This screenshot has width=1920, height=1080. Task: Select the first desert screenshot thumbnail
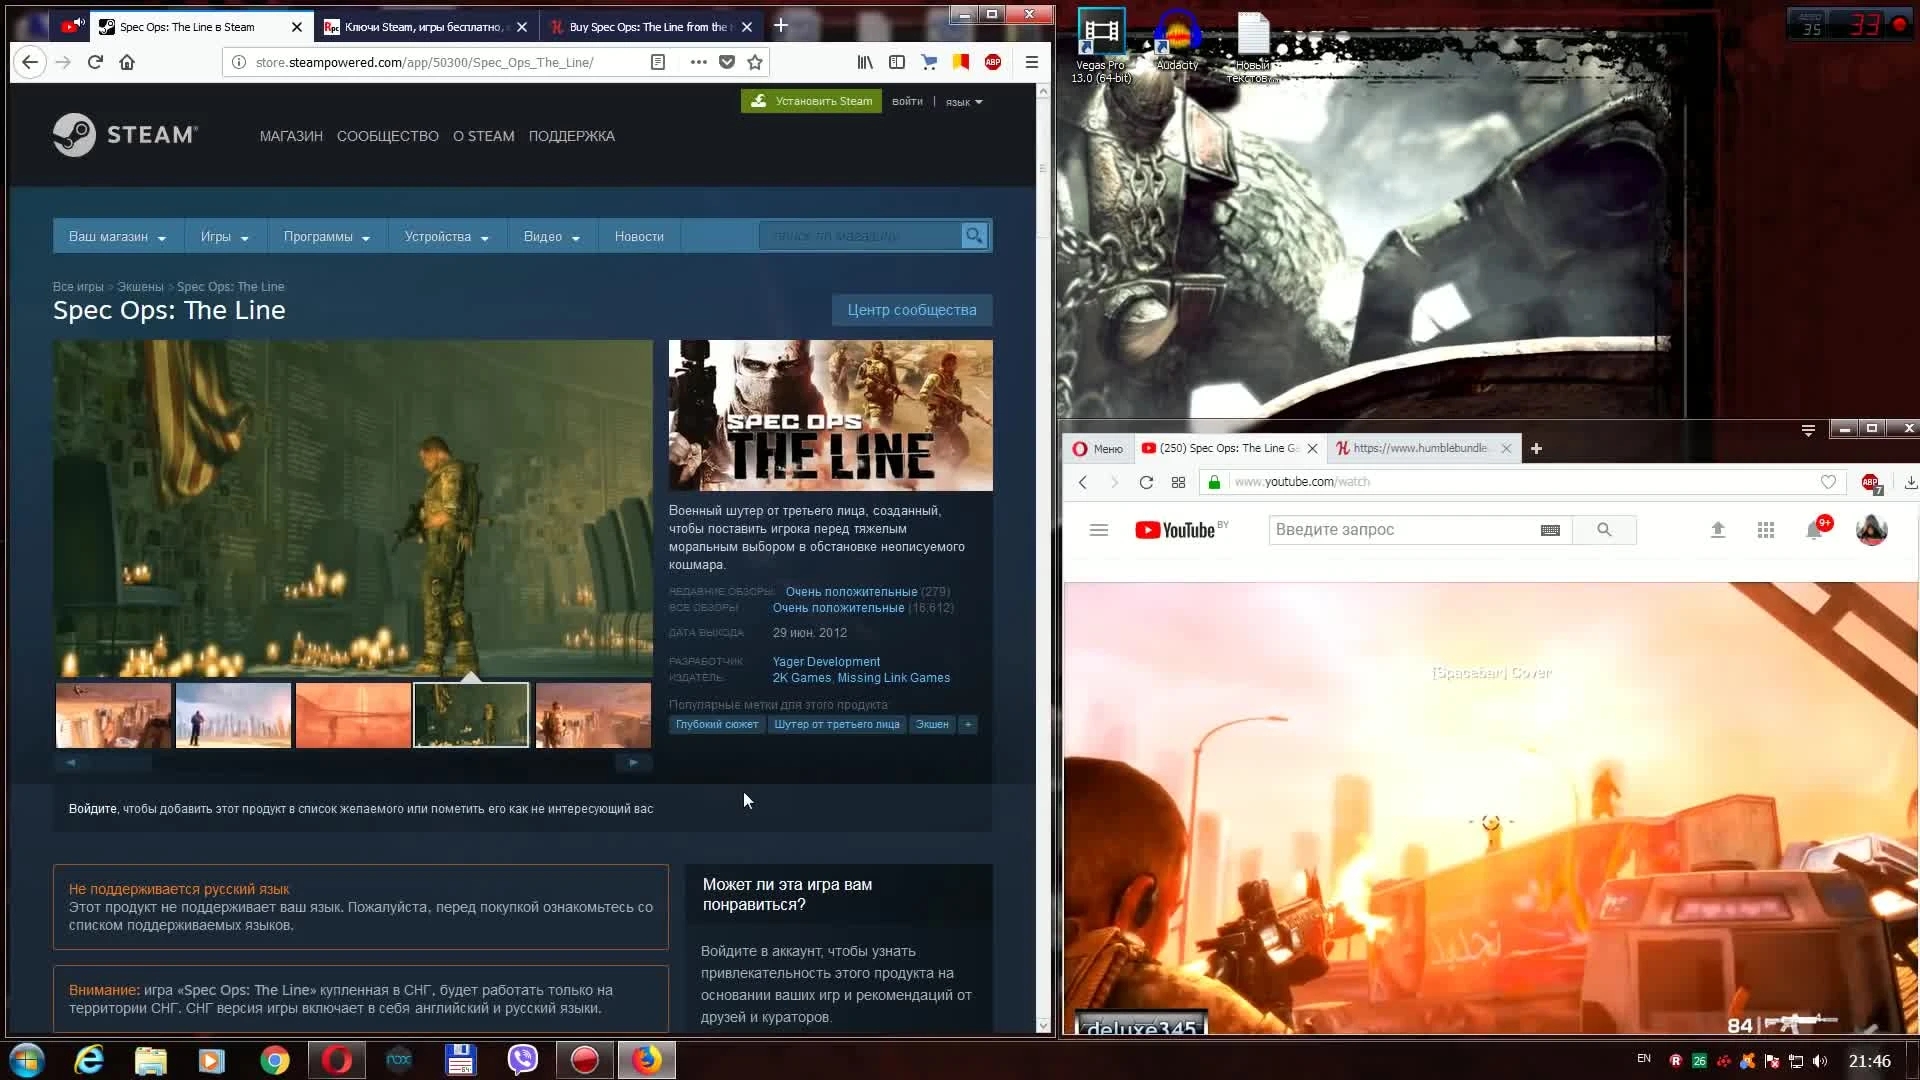tap(113, 715)
